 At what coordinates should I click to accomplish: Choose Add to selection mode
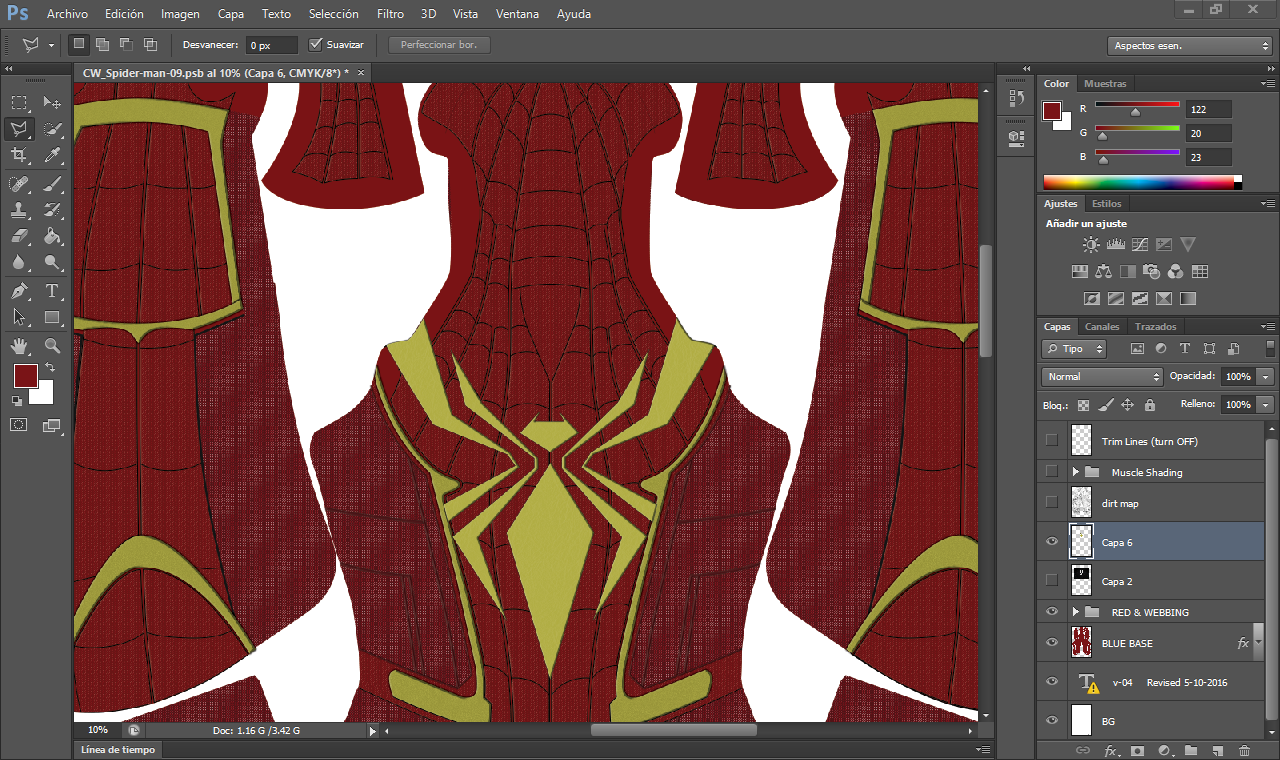[102, 45]
